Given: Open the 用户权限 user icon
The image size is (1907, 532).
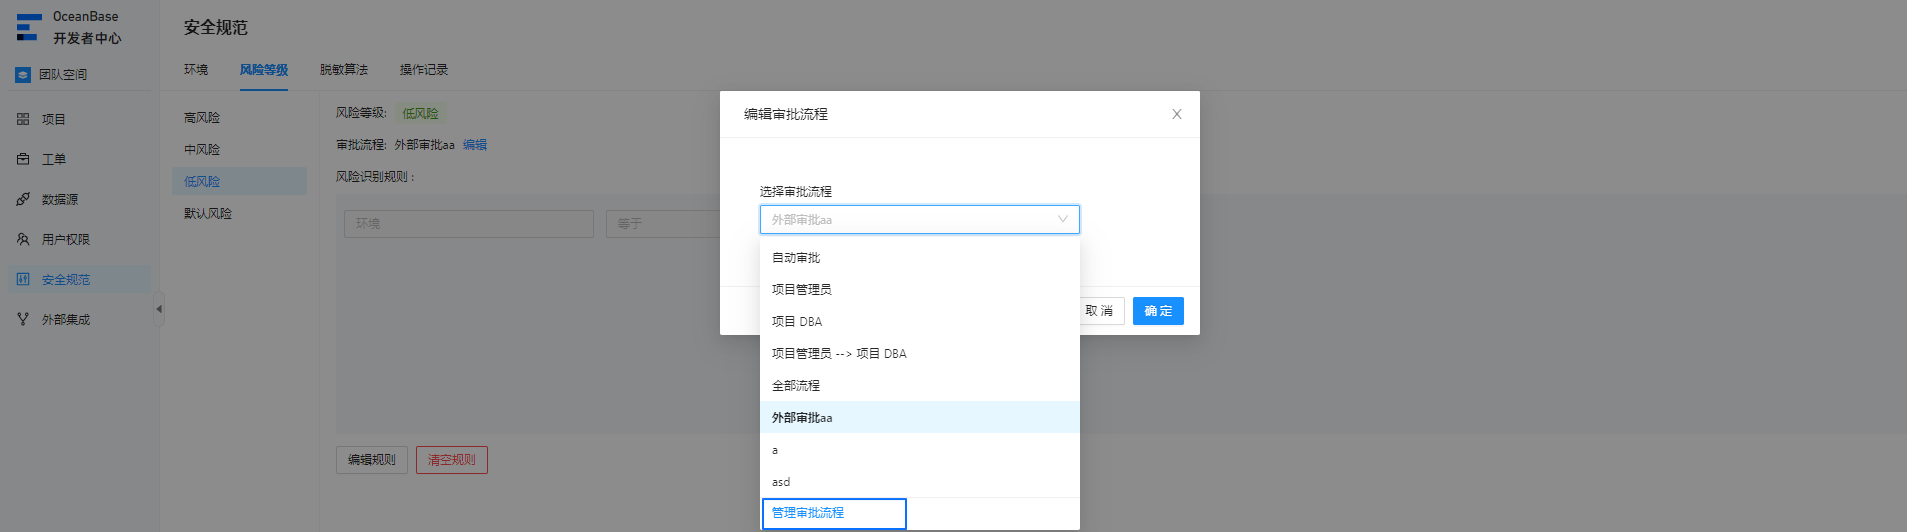Looking at the screenshot, I should click(x=23, y=239).
